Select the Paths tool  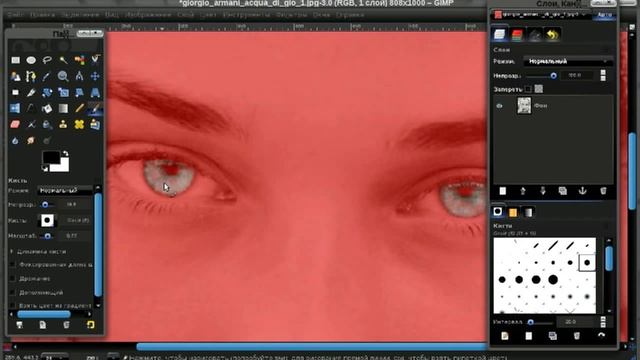pyautogui.click(x=31, y=76)
